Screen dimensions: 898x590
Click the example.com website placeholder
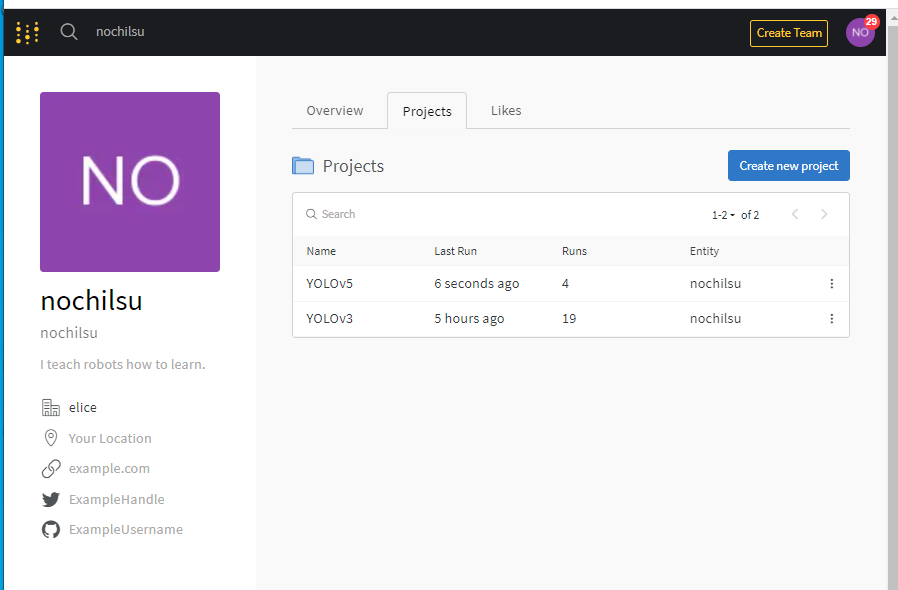109,469
